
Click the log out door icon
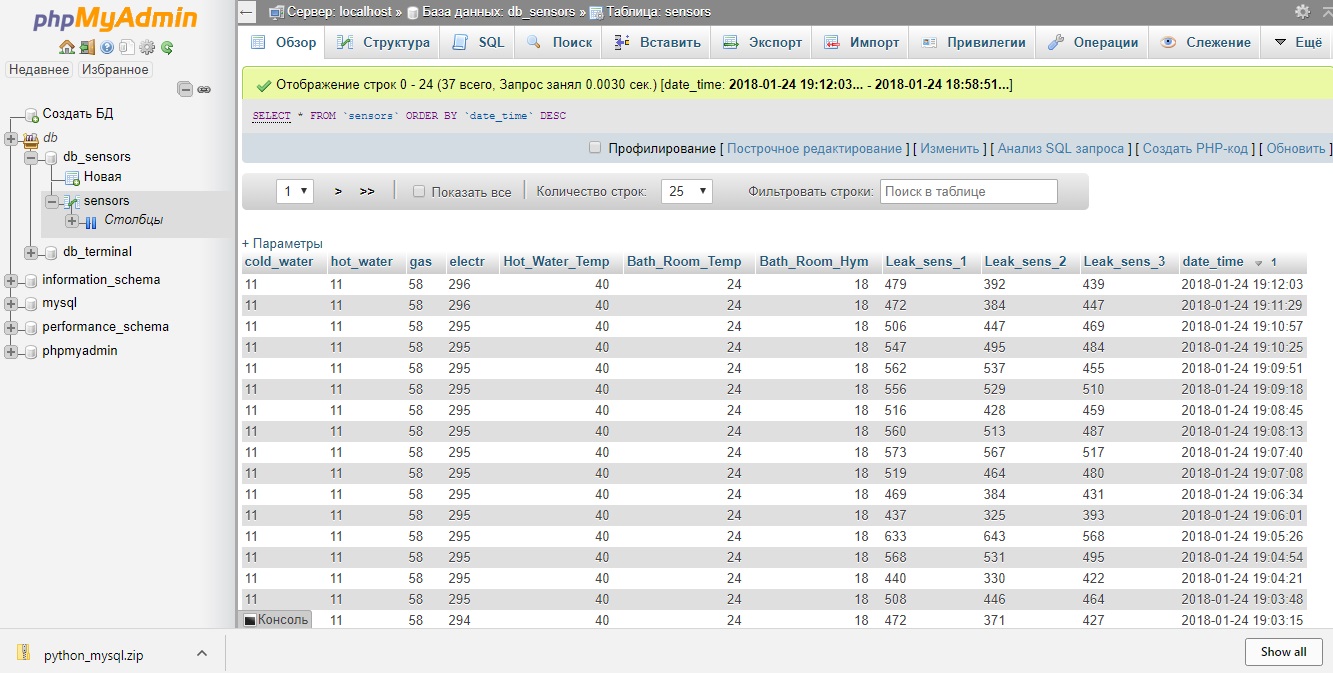[x=87, y=47]
